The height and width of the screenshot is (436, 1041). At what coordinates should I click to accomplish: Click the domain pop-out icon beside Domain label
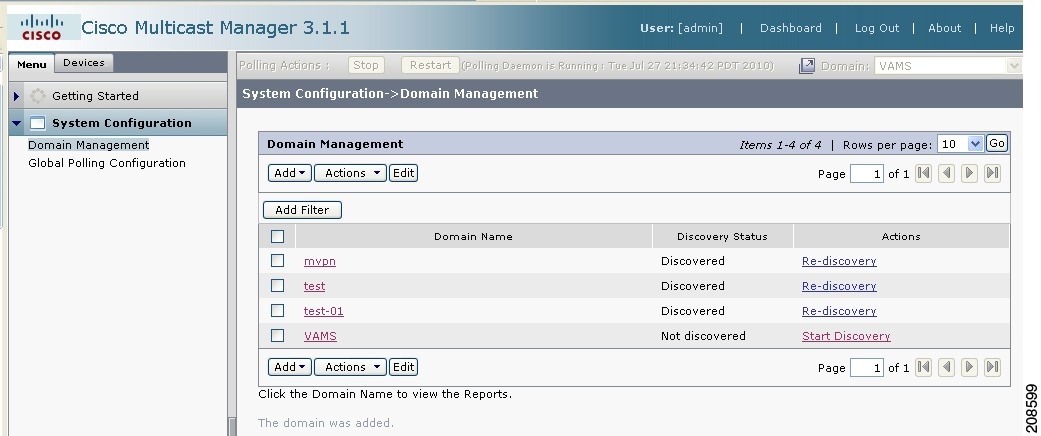click(x=807, y=66)
